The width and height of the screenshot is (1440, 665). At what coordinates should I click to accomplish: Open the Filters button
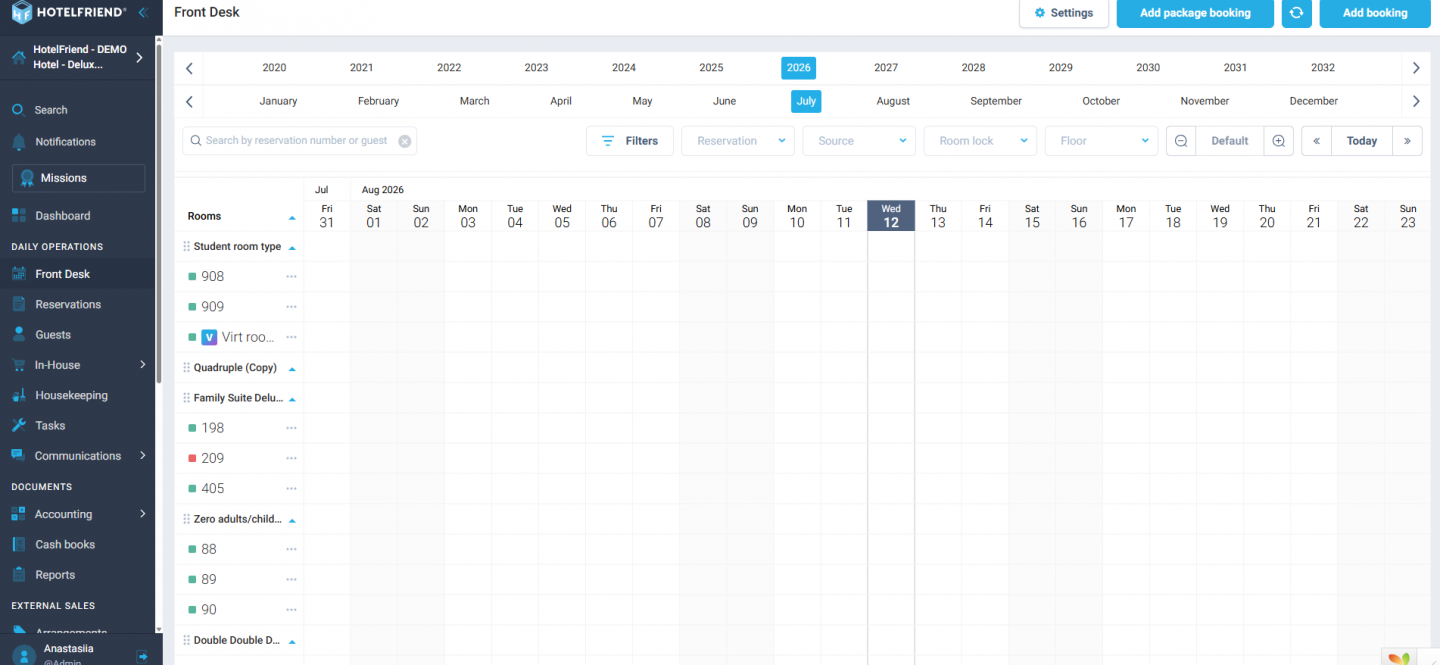[x=630, y=141]
